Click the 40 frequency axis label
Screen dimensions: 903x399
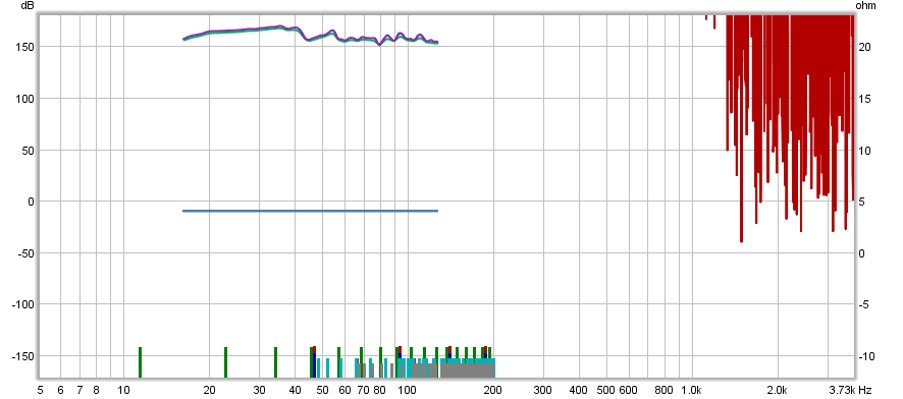pyautogui.click(x=295, y=390)
